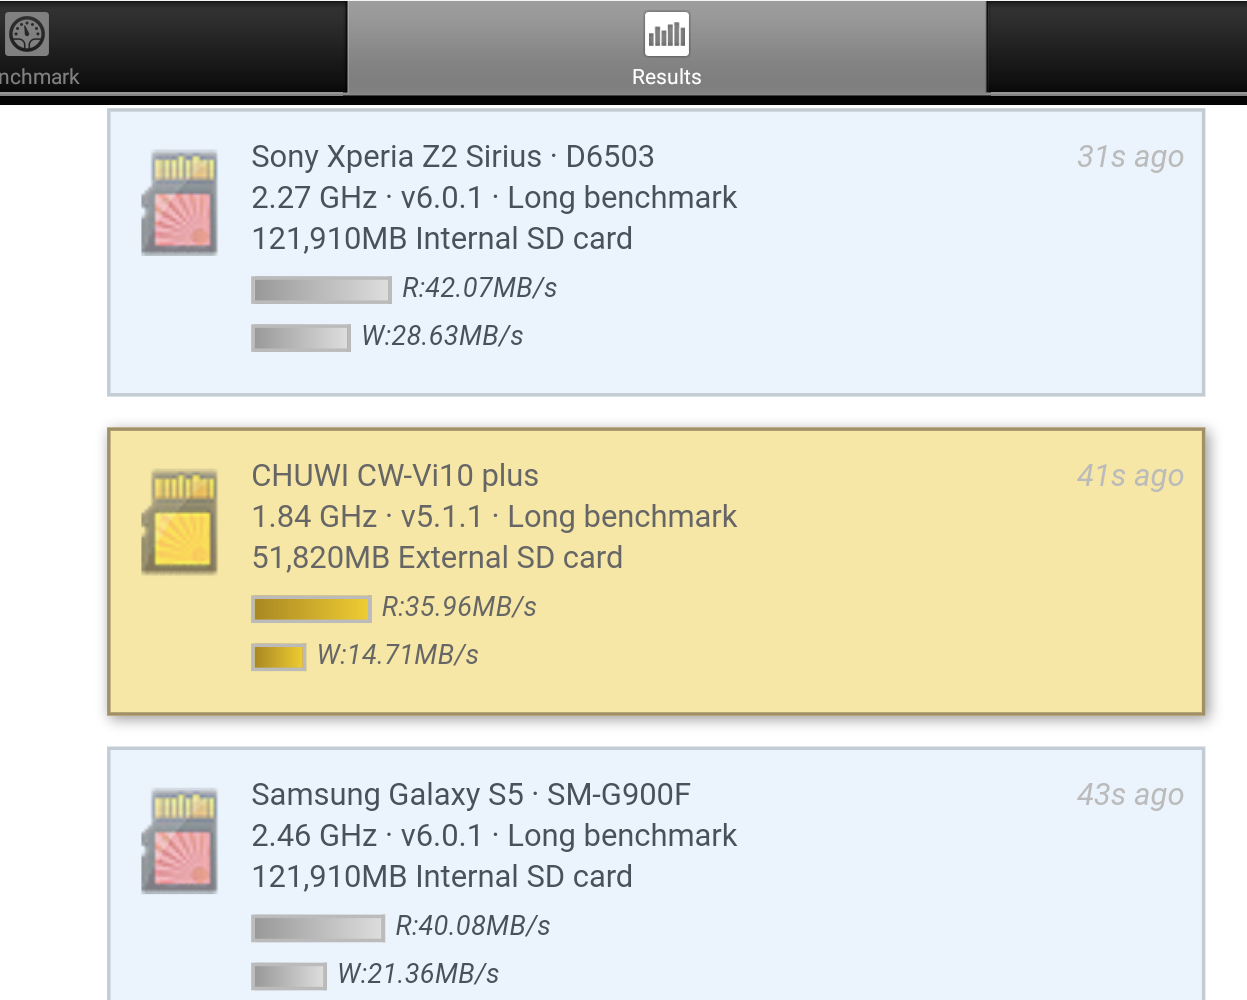Click the Sony read speed bar 42.07MB/s
Screen dimensions: 1247x1000
pyautogui.click(x=321, y=290)
